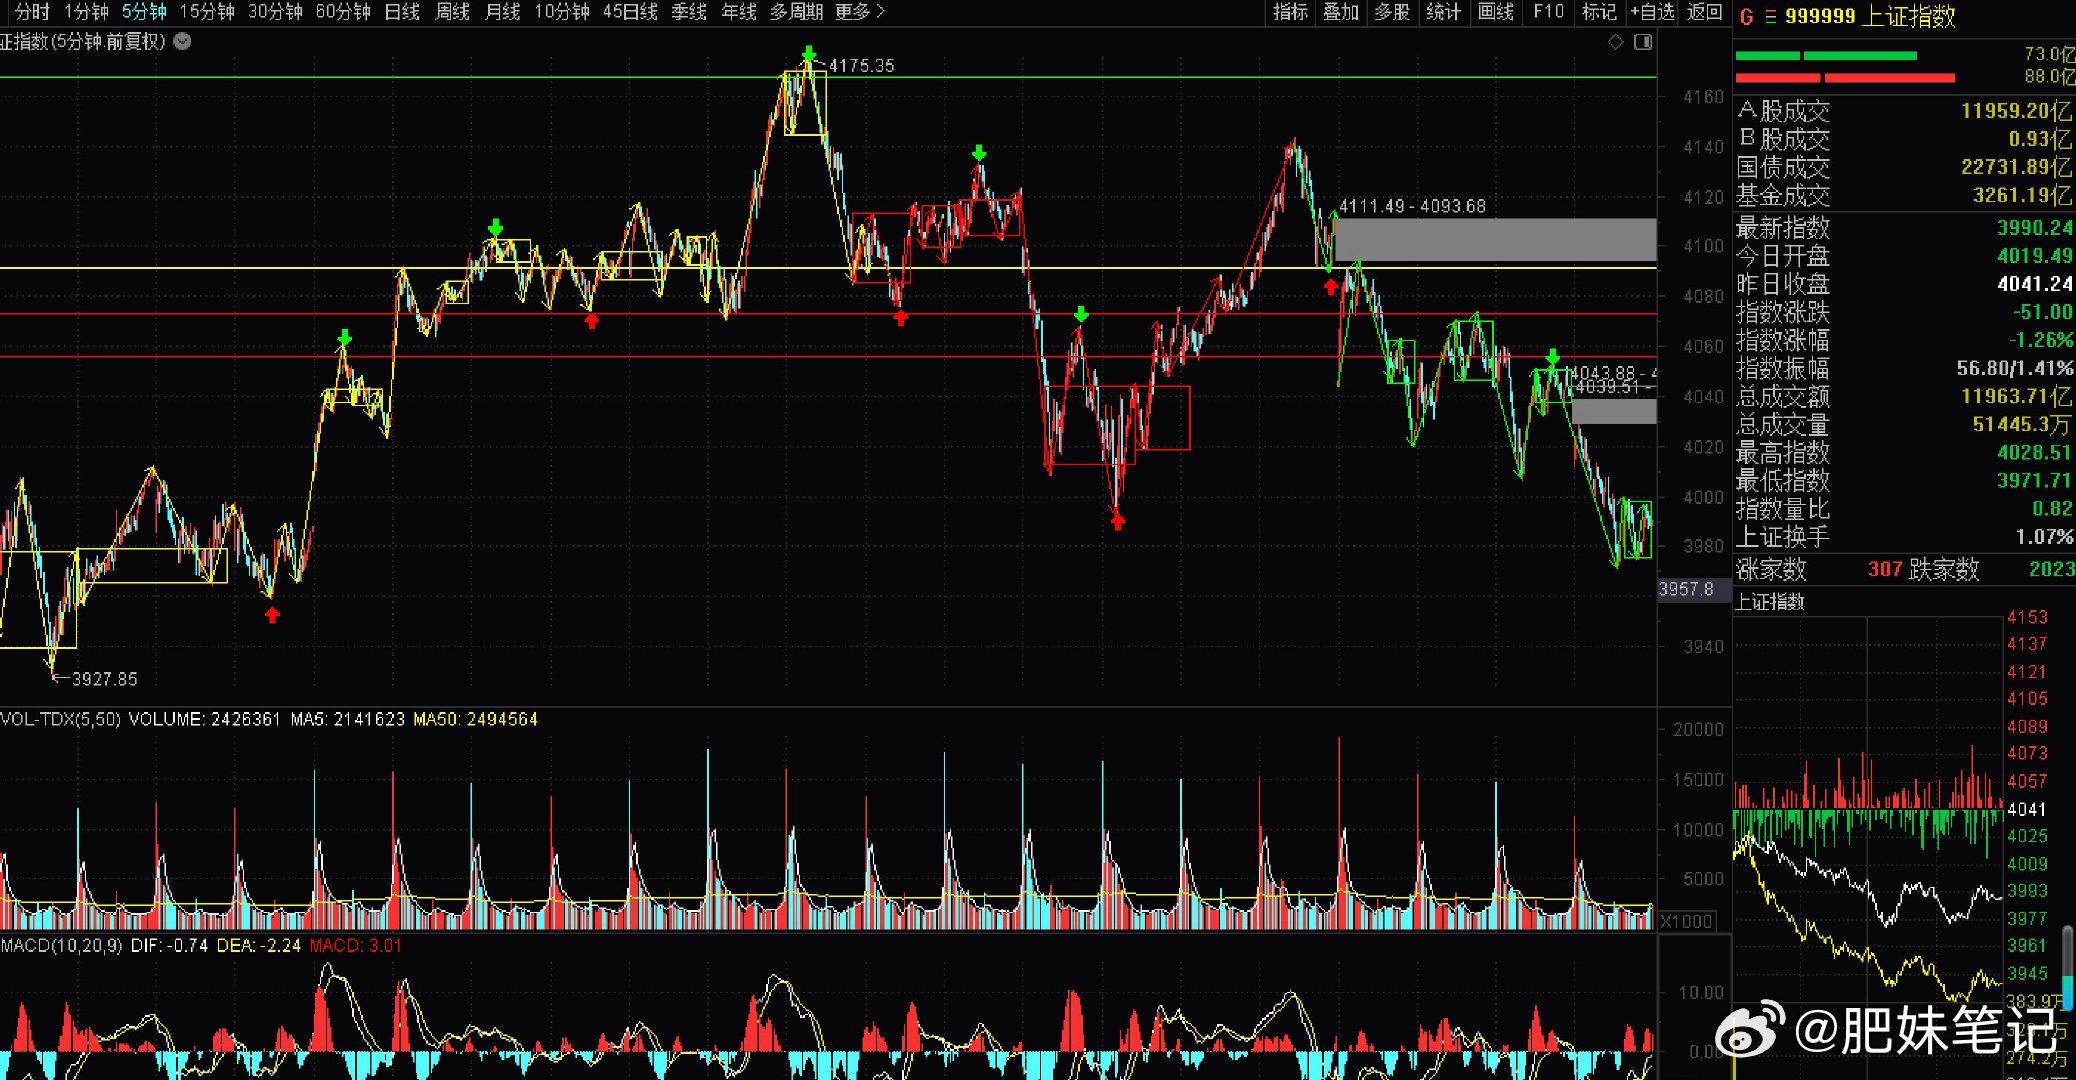The height and width of the screenshot is (1080, 2076).
Task: Expand the 更多 periods menu
Action: 860,11
